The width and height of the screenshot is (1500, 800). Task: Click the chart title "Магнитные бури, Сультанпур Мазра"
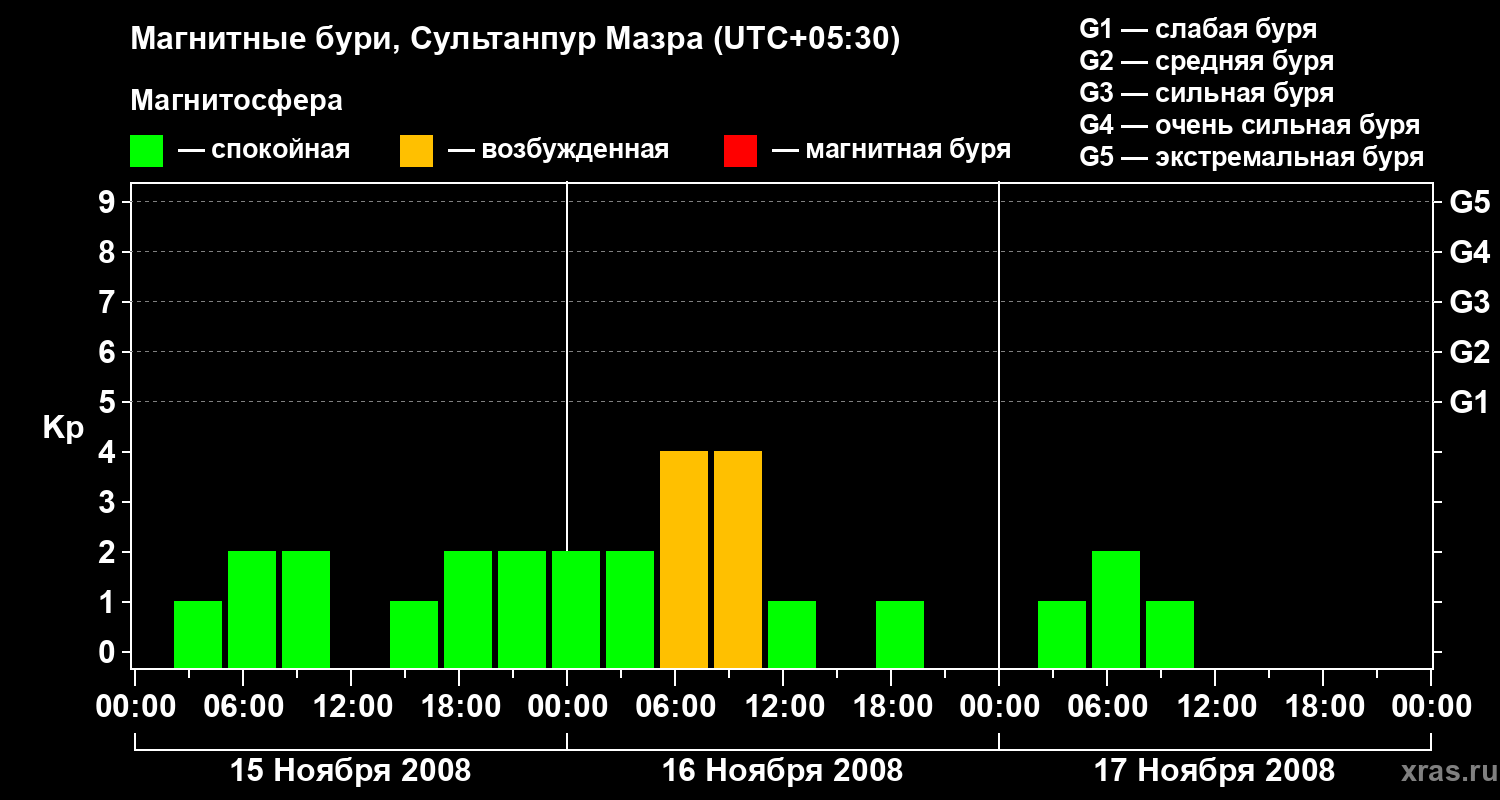tap(515, 39)
